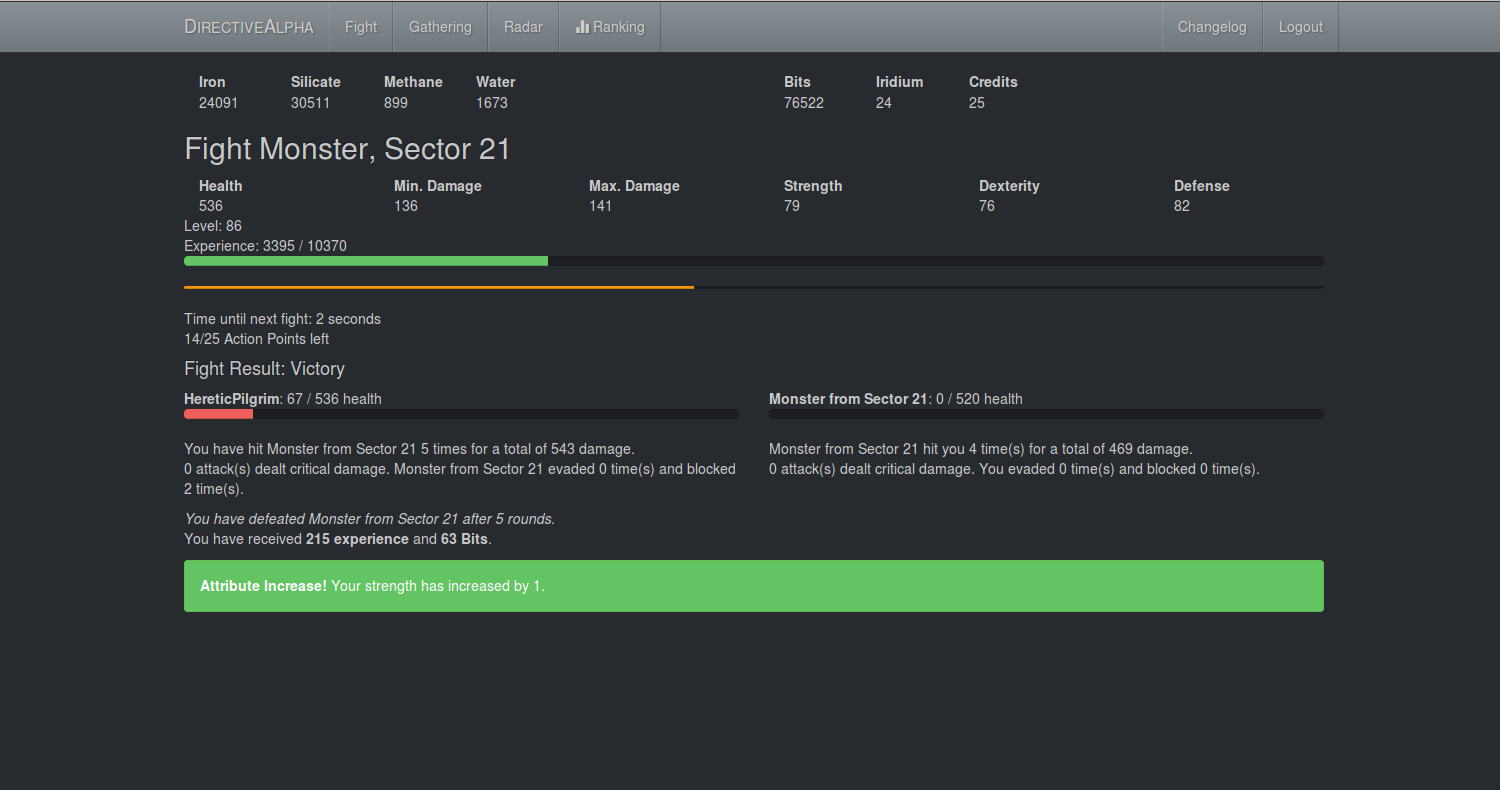Image resolution: width=1500 pixels, height=790 pixels.
Task: Click the Bits resource value
Action: (x=804, y=103)
